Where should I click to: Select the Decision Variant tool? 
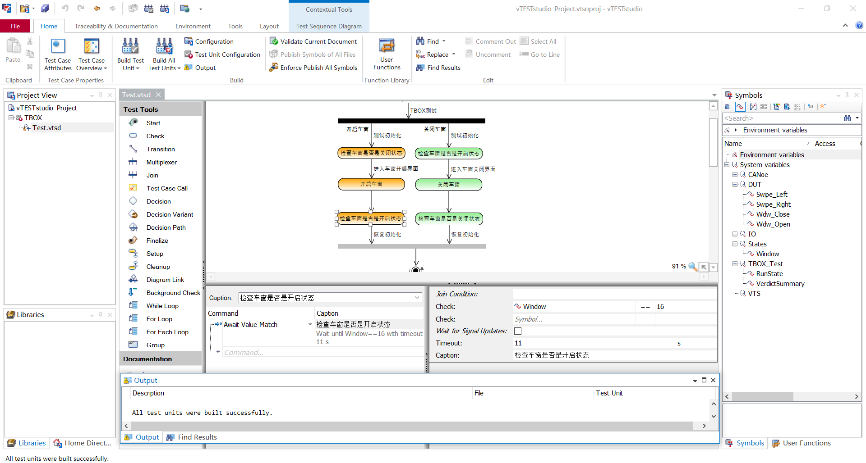click(x=170, y=214)
